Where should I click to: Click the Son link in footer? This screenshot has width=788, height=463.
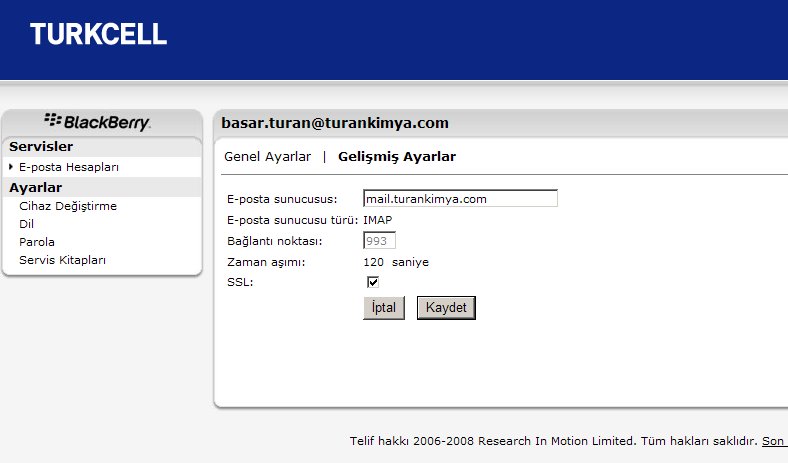pos(774,441)
